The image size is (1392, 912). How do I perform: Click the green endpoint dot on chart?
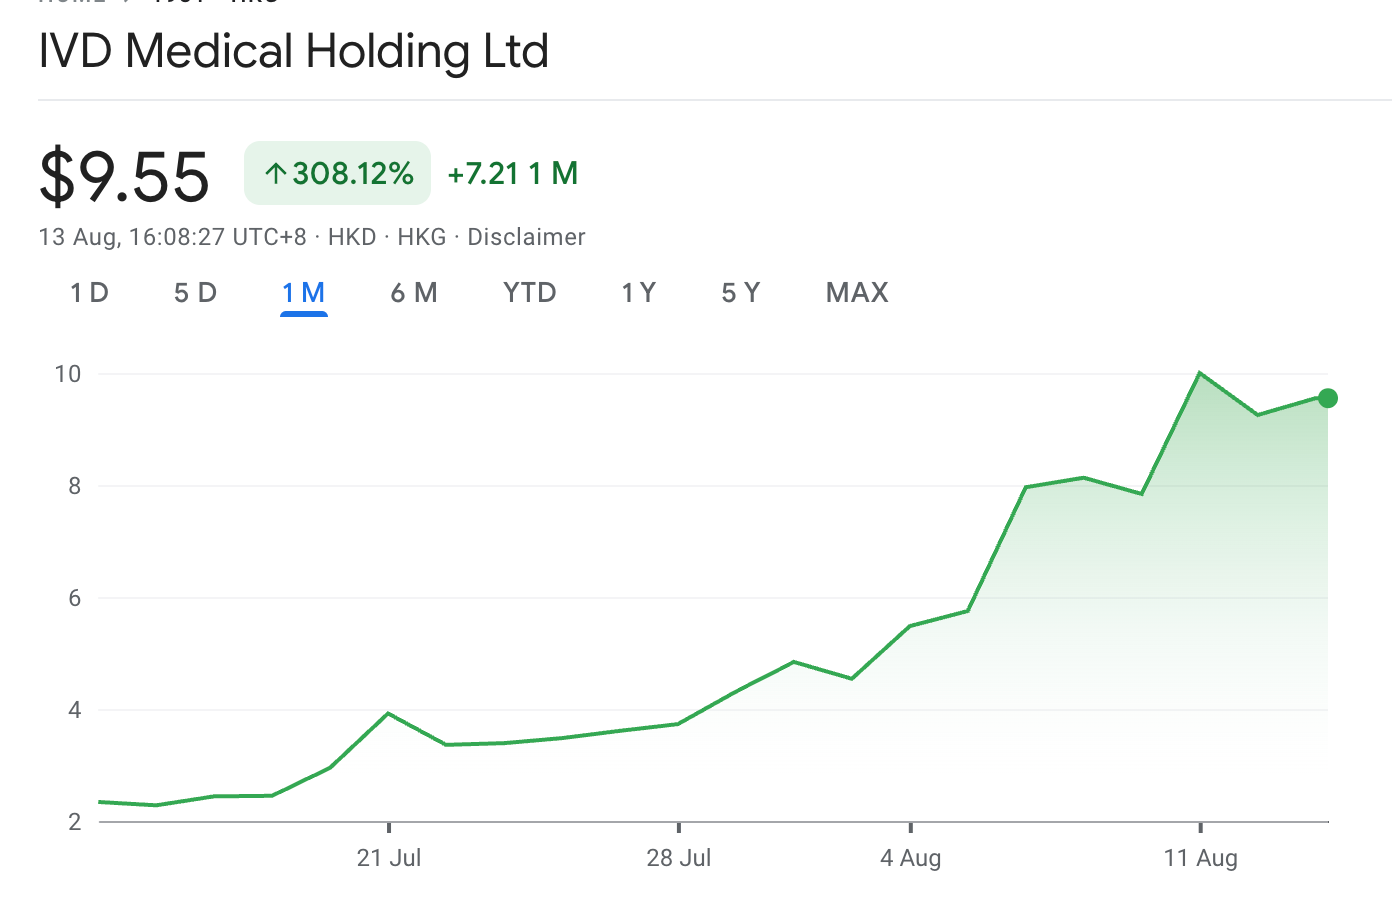click(x=1327, y=398)
